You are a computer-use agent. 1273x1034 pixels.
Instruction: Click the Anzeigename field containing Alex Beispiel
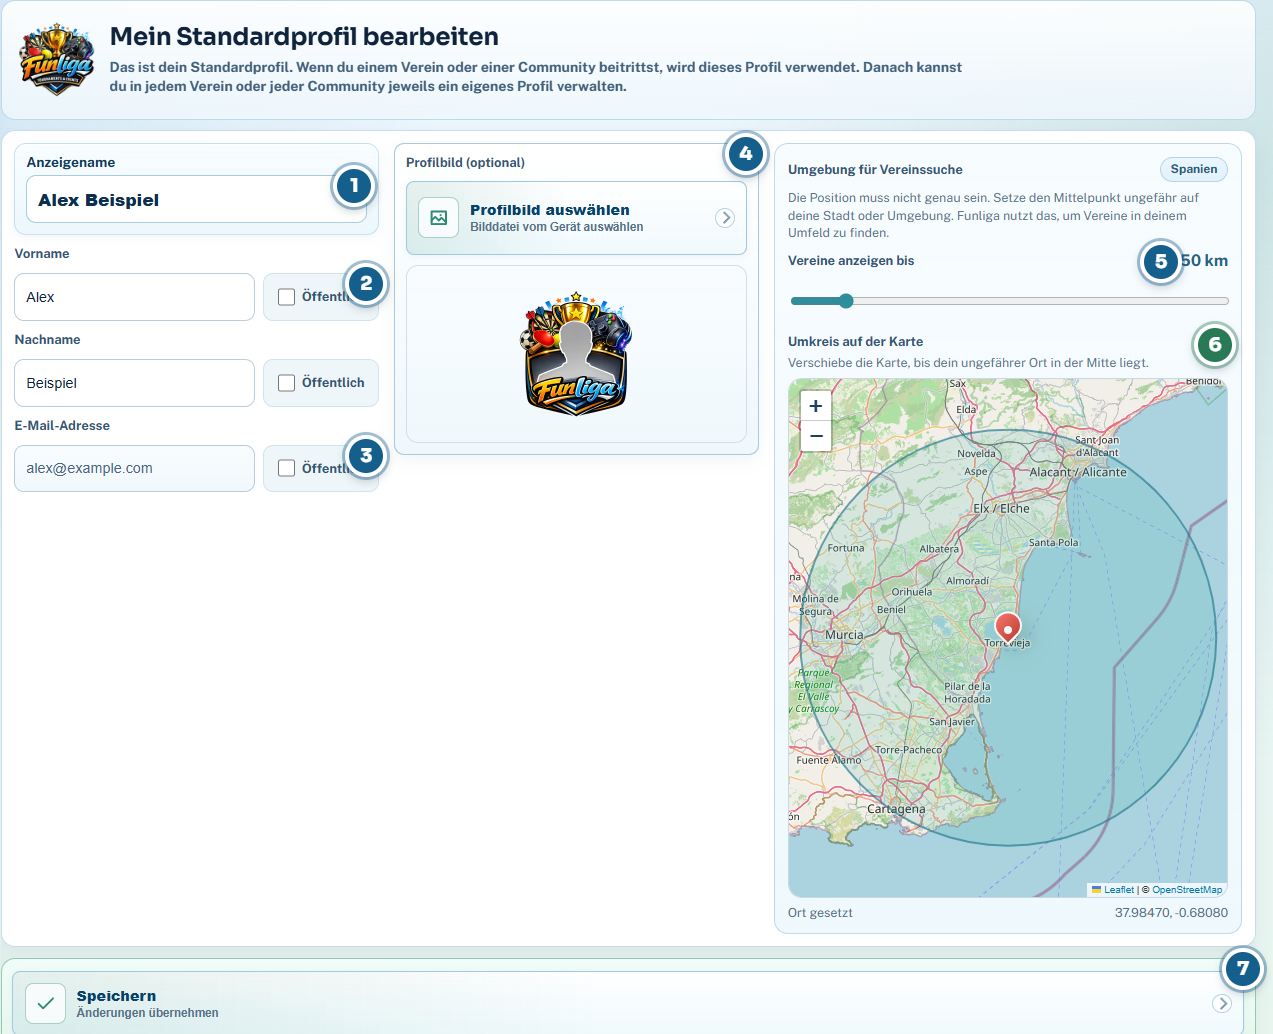tap(196, 200)
